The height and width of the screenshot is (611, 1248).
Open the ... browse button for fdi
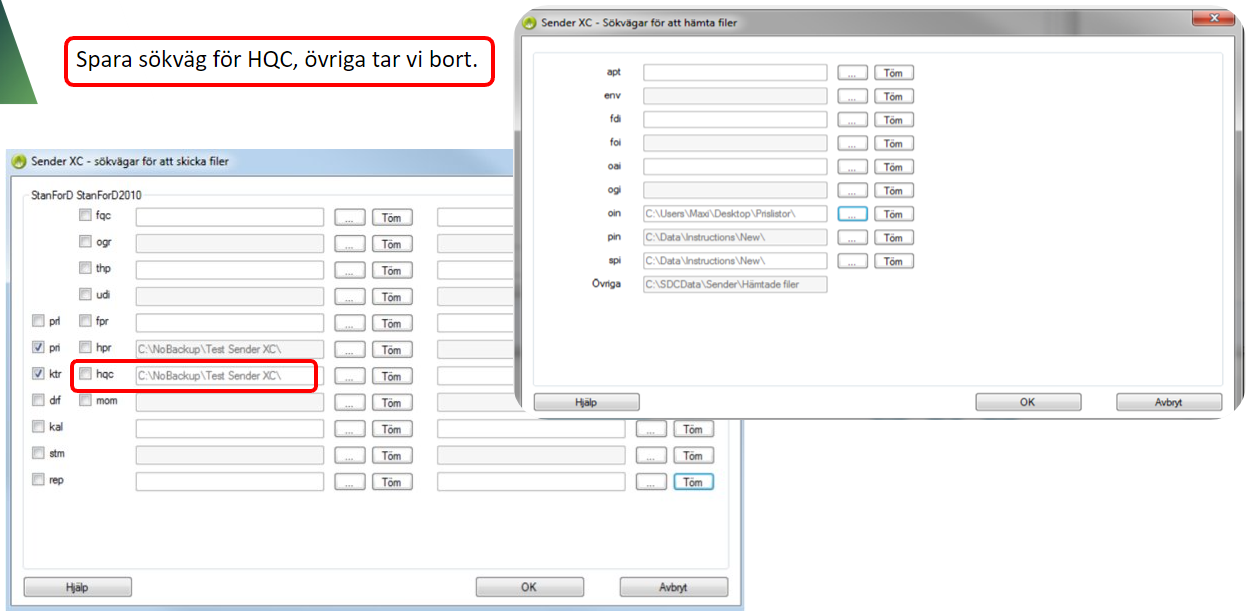point(852,120)
